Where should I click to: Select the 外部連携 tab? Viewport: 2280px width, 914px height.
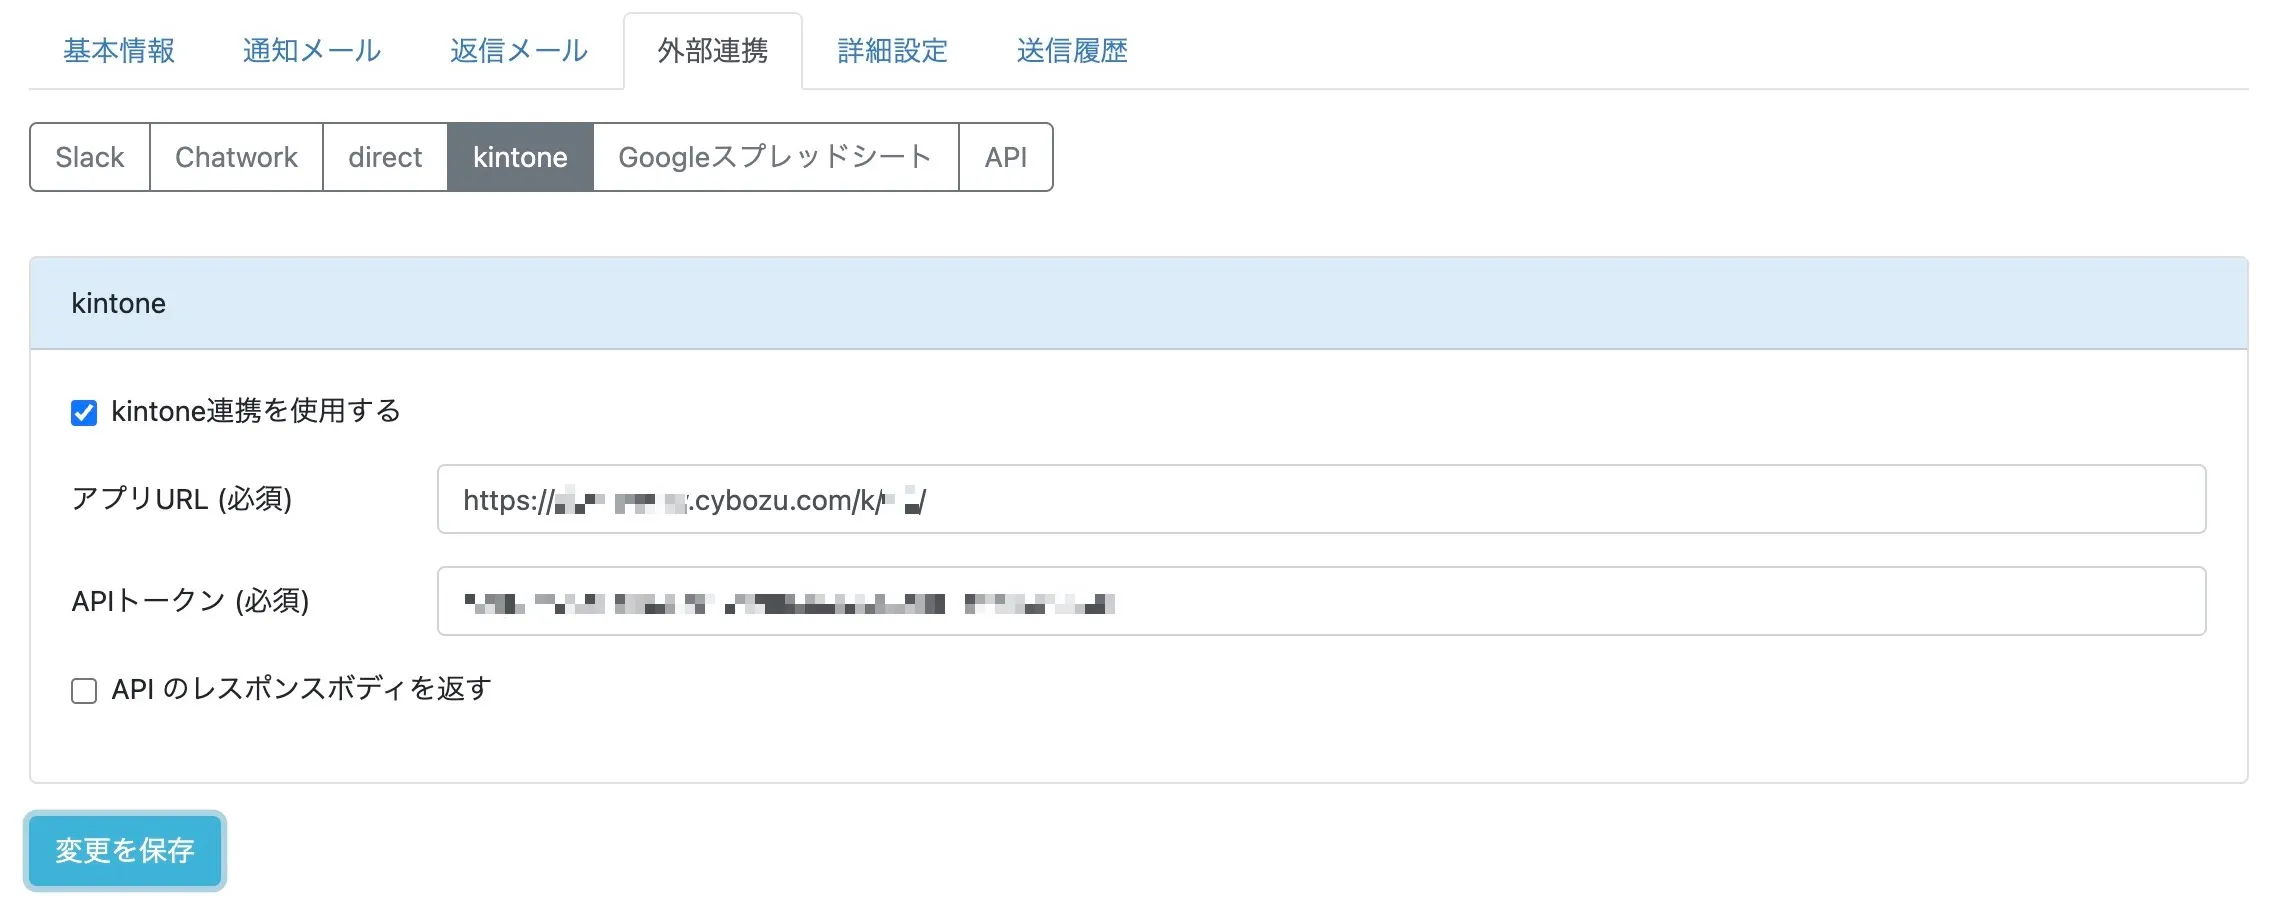click(x=713, y=51)
